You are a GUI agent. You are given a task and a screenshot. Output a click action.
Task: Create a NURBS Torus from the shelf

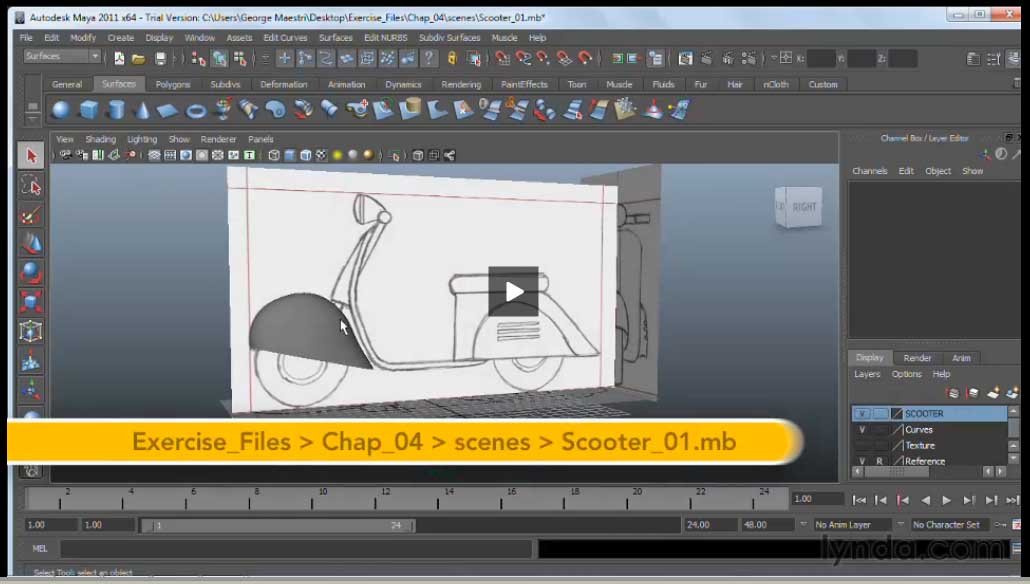196,111
